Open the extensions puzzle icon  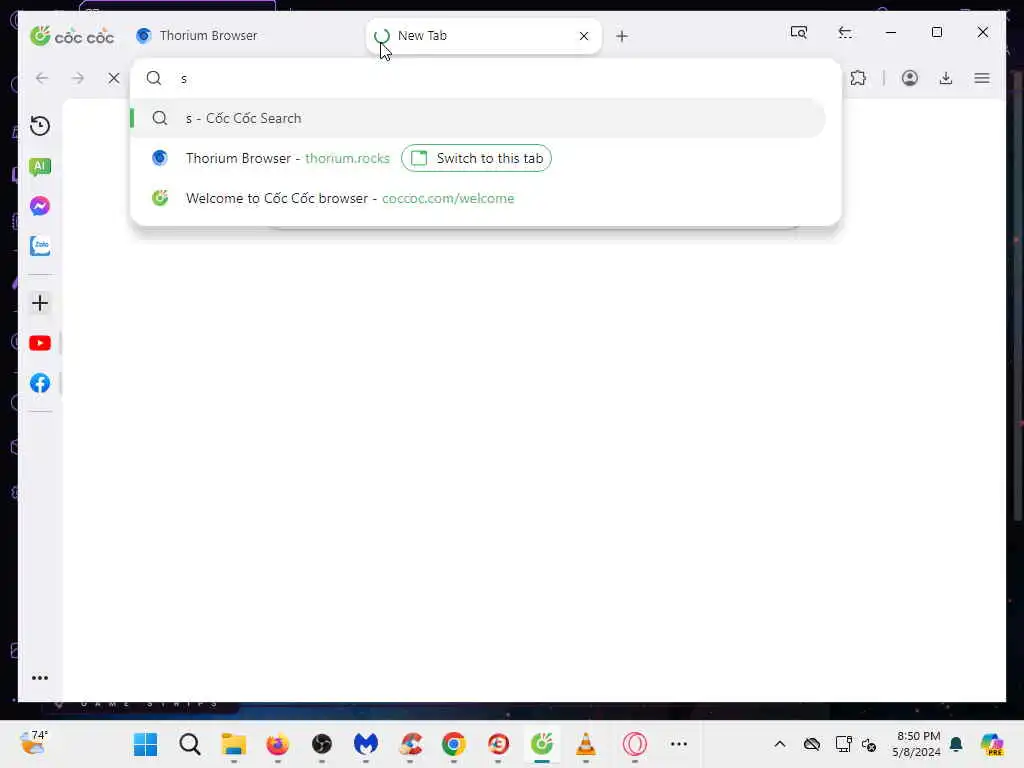[858, 78]
